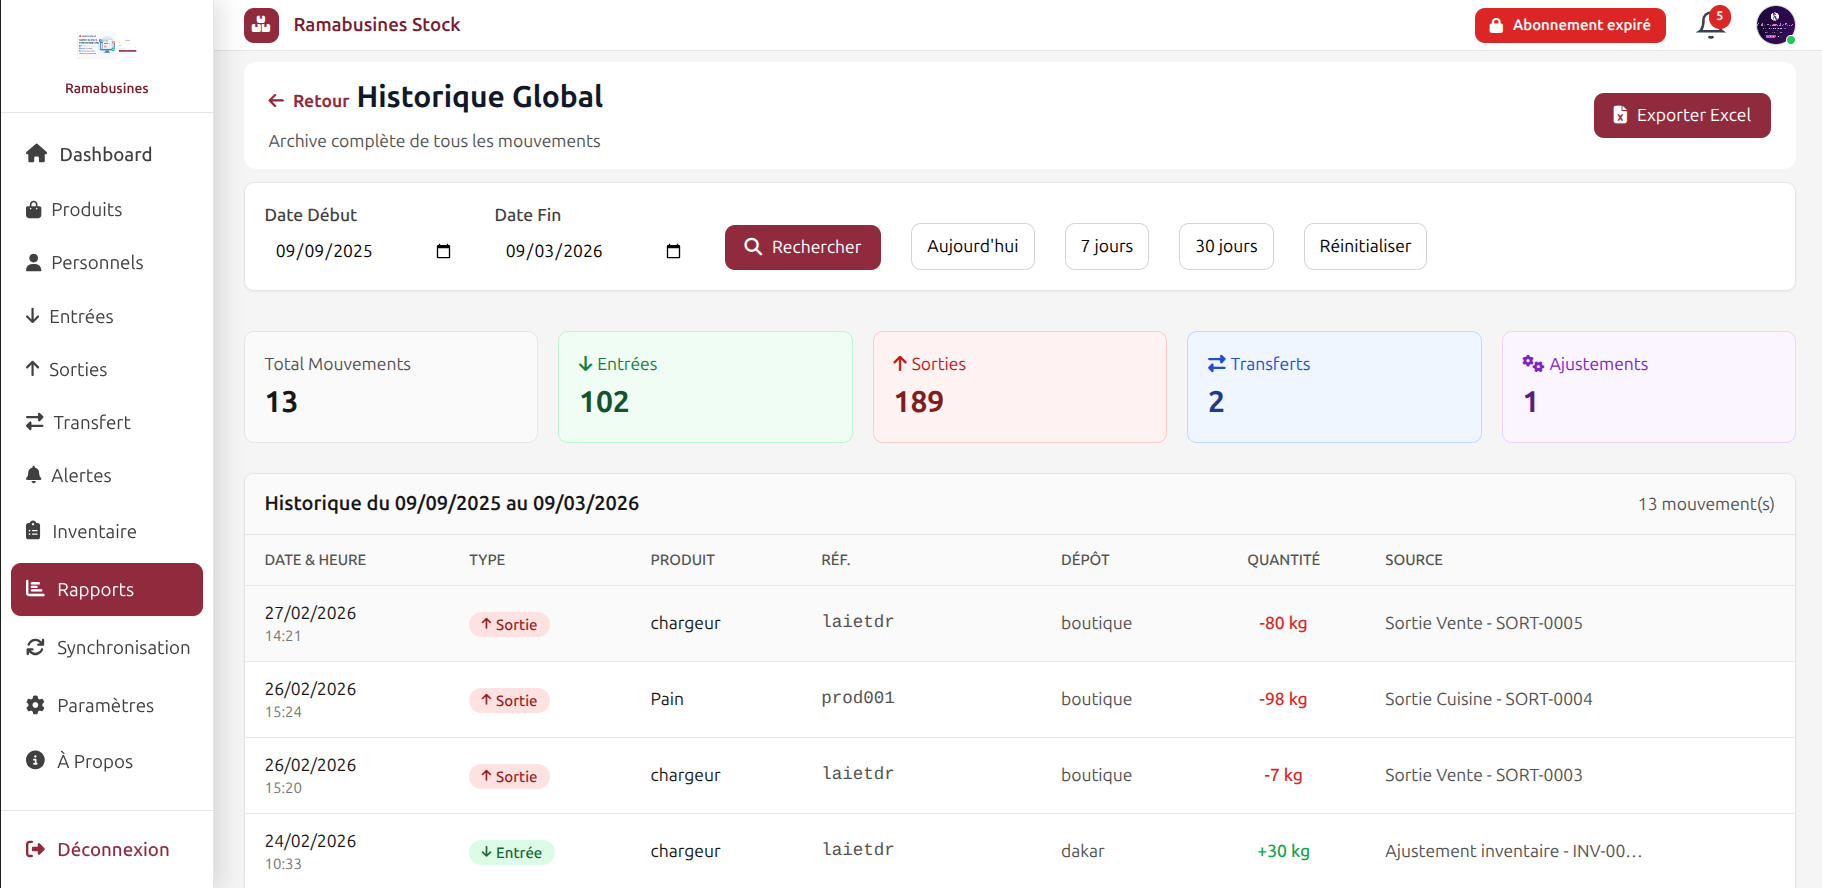Click the Ramabusines company logo thumbnail

point(106,45)
